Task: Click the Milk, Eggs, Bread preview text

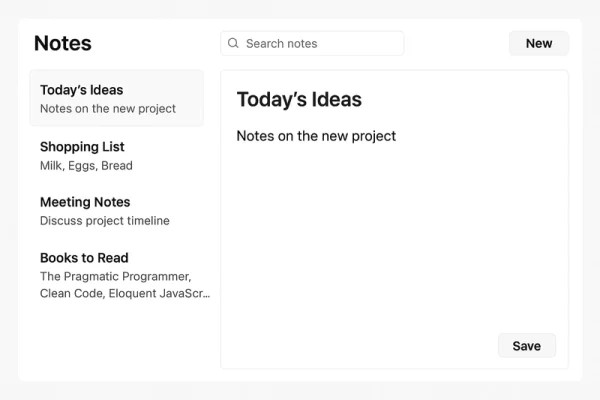Action: click(86, 166)
